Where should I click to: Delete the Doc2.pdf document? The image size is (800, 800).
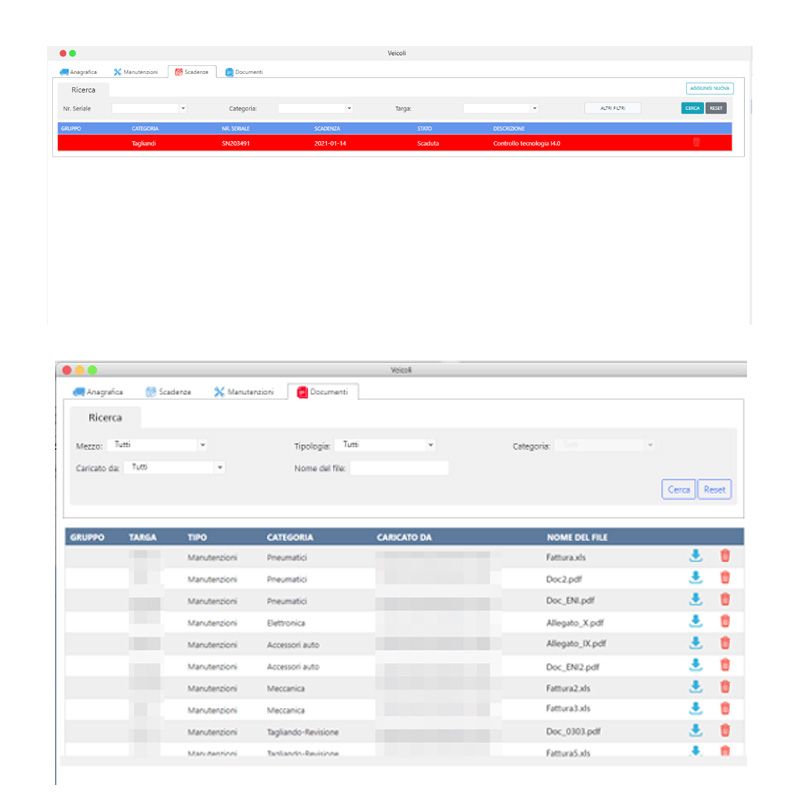point(725,578)
